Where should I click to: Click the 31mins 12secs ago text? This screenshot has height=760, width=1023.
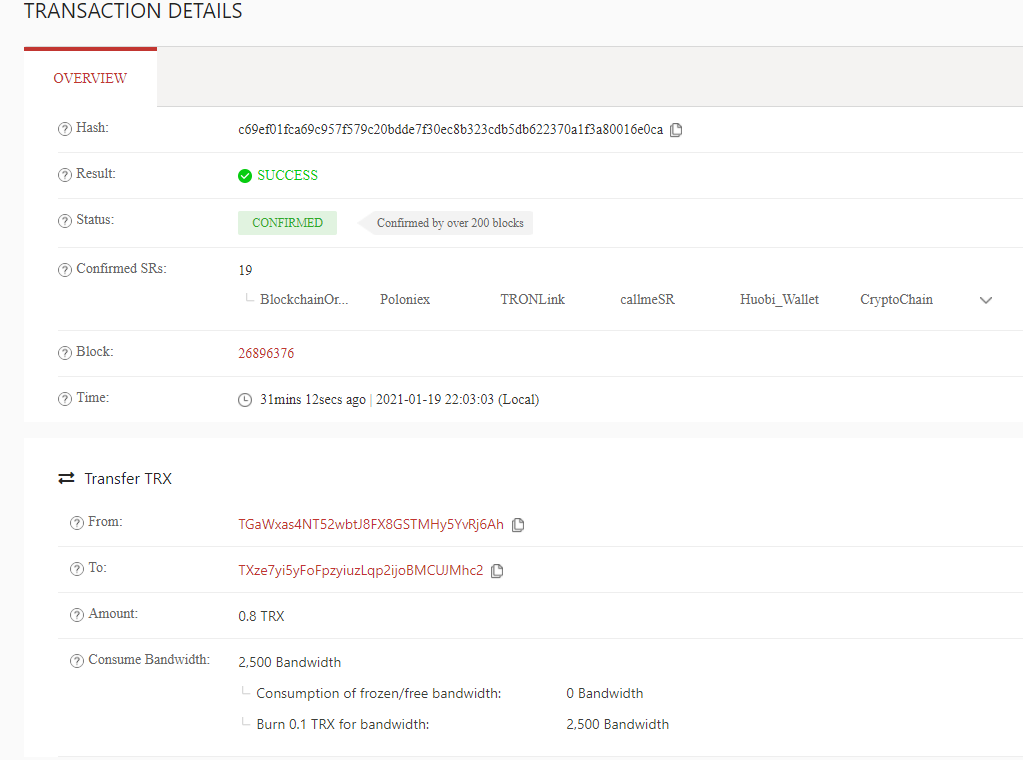(x=313, y=399)
